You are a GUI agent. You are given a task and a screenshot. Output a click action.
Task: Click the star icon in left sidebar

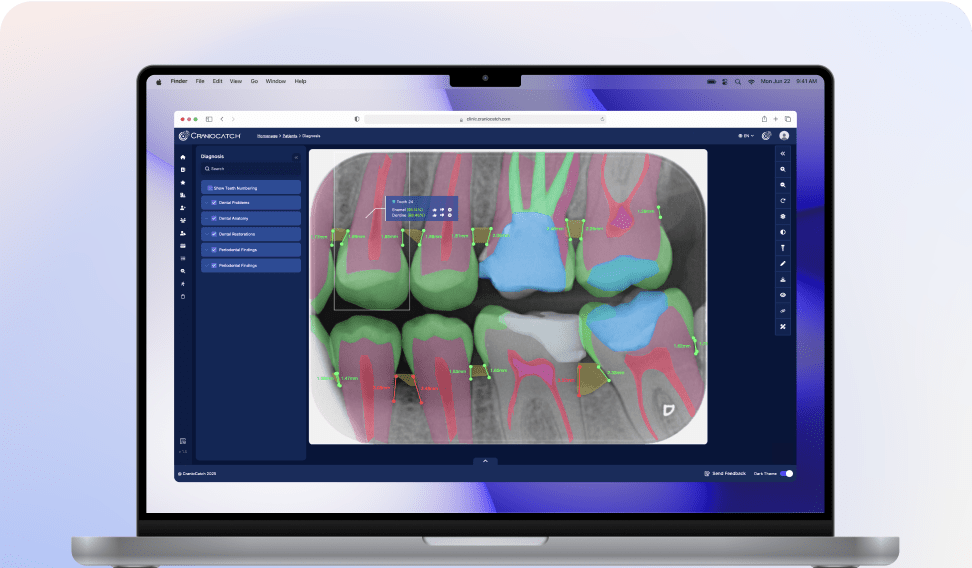tap(183, 183)
